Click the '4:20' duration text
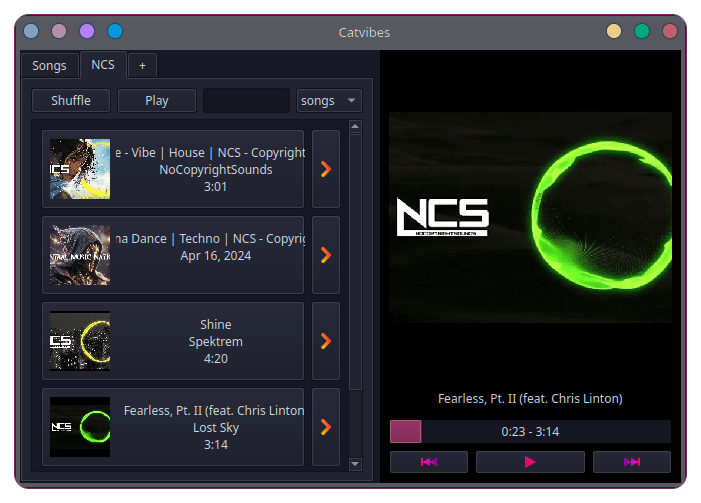701x503 pixels. (216, 359)
